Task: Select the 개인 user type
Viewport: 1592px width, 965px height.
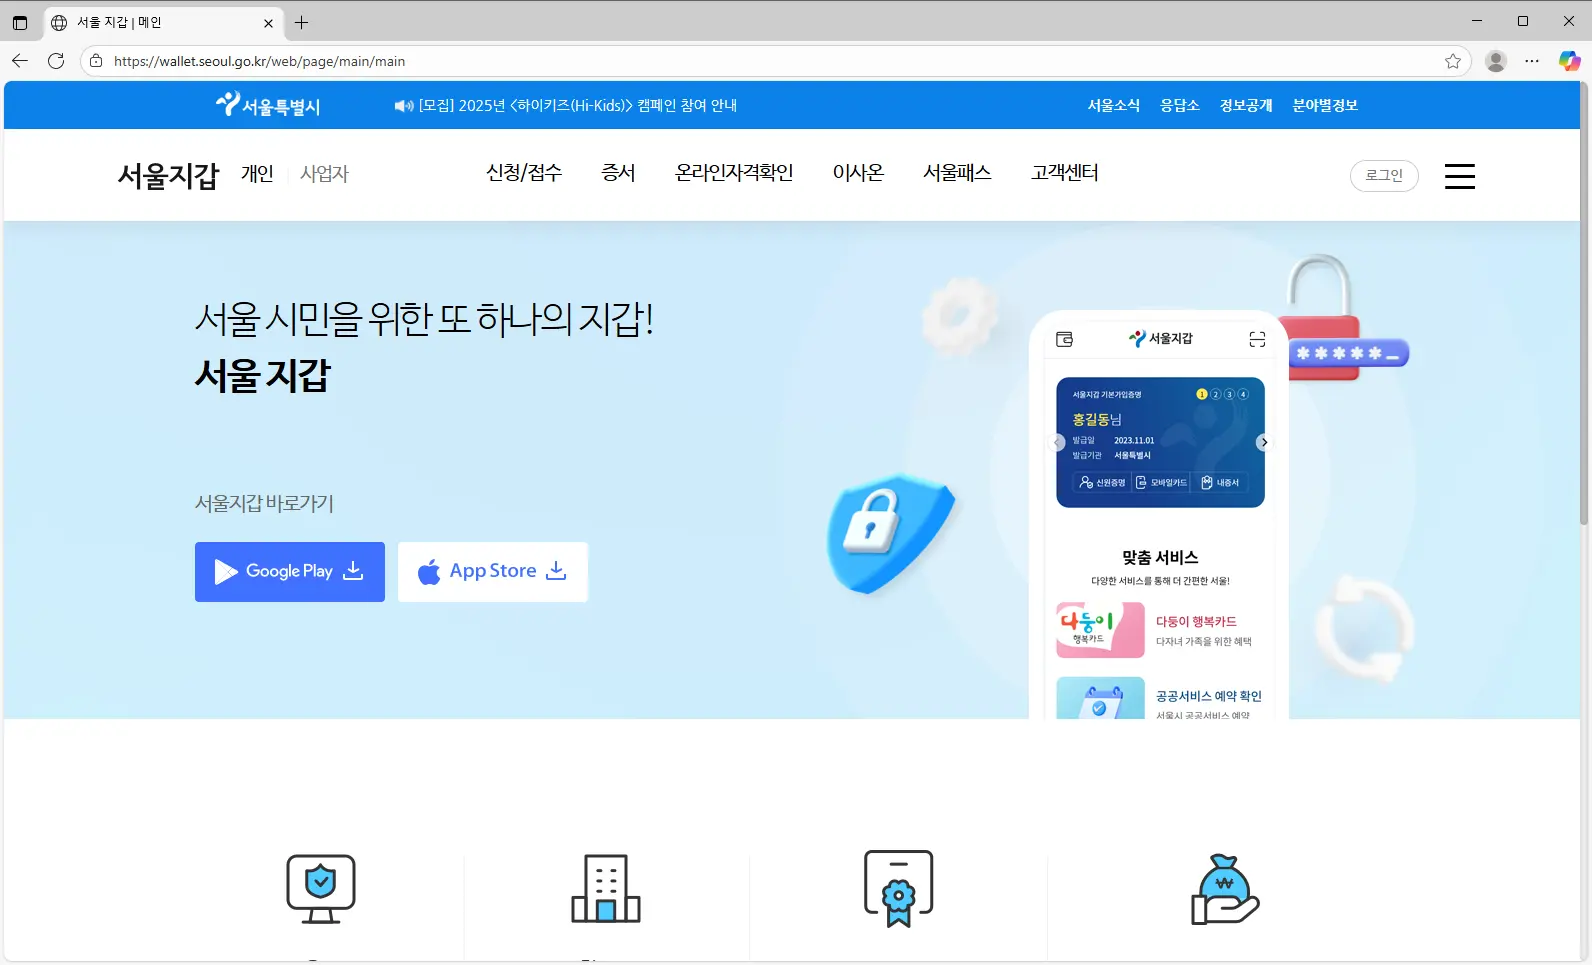Action: click(257, 174)
